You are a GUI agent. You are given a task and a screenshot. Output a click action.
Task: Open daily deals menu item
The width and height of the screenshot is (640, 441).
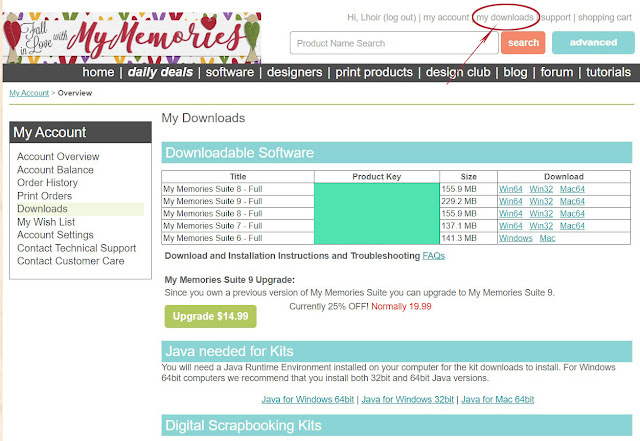pos(160,72)
